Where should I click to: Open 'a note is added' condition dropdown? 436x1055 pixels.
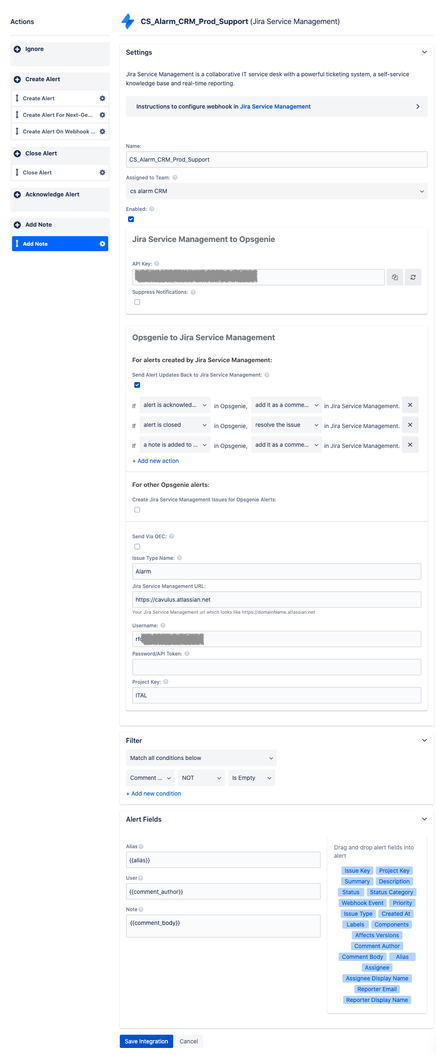(x=175, y=444)
